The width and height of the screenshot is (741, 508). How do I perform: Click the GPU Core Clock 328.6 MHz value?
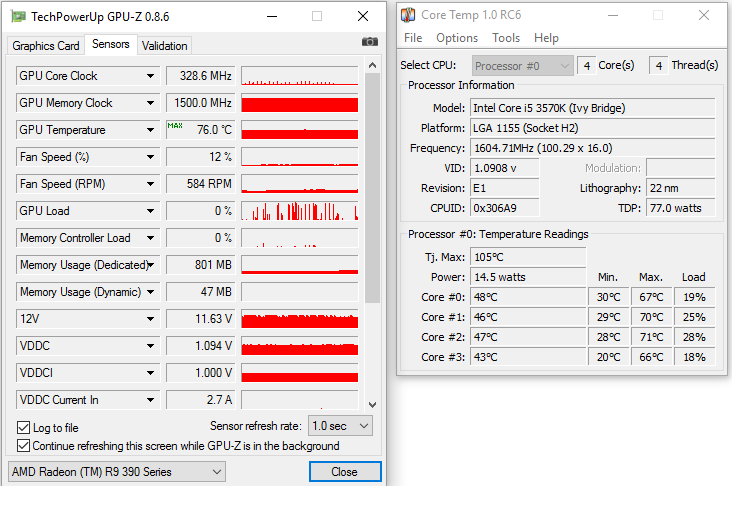click(200, 76)
